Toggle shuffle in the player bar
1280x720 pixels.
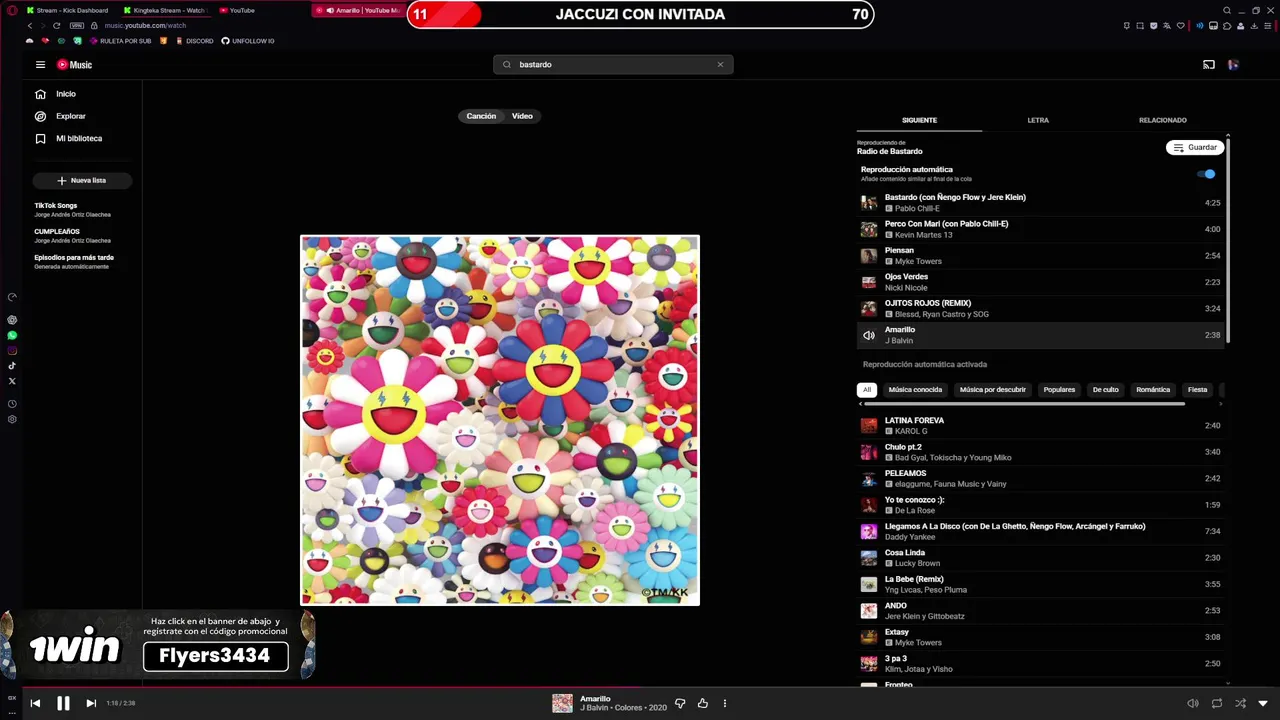coord(1241,703)
